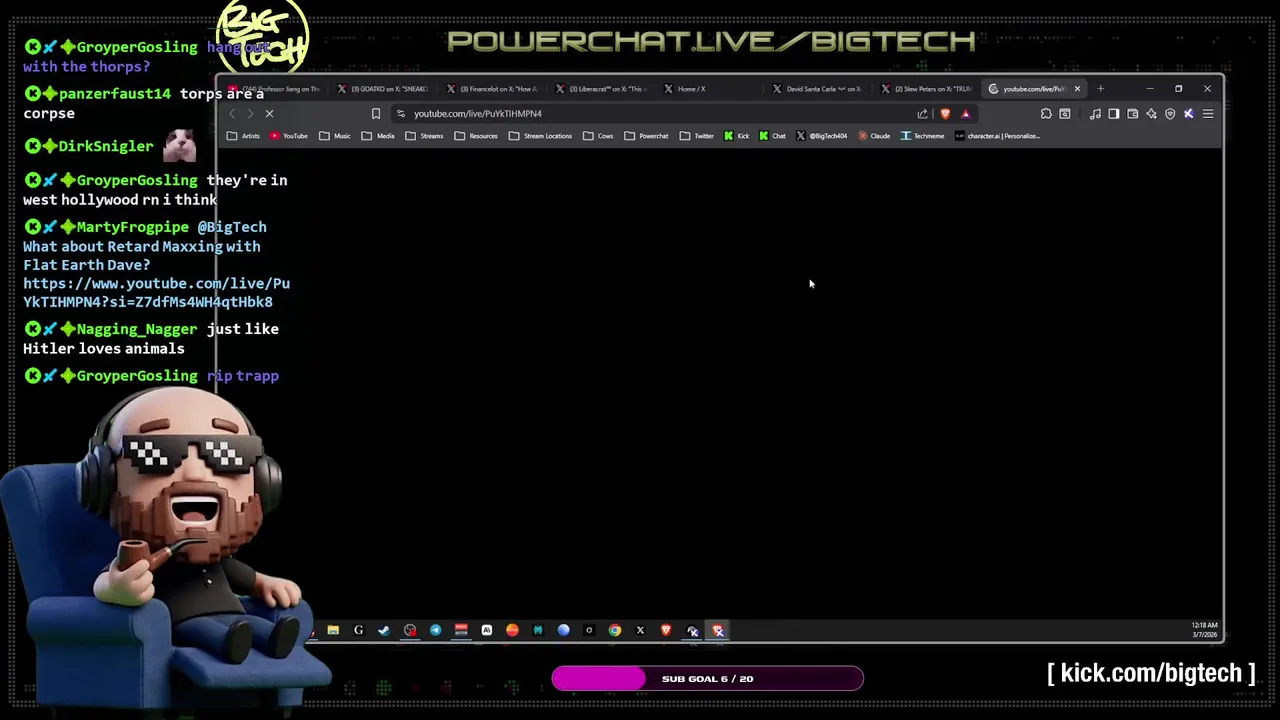1280x720 pixels.
Task: Open the Leo AI sparkle icon
Action: 1151,114
